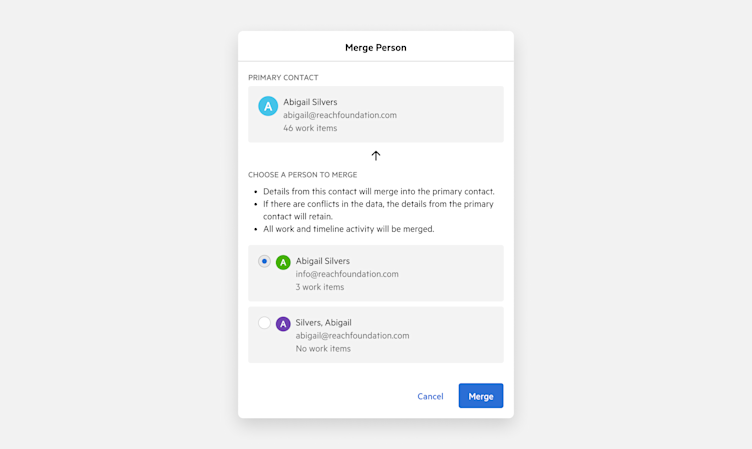752x449 pixels.
Task: Click the green Abigail Silvers avatar
Action: 283,262
